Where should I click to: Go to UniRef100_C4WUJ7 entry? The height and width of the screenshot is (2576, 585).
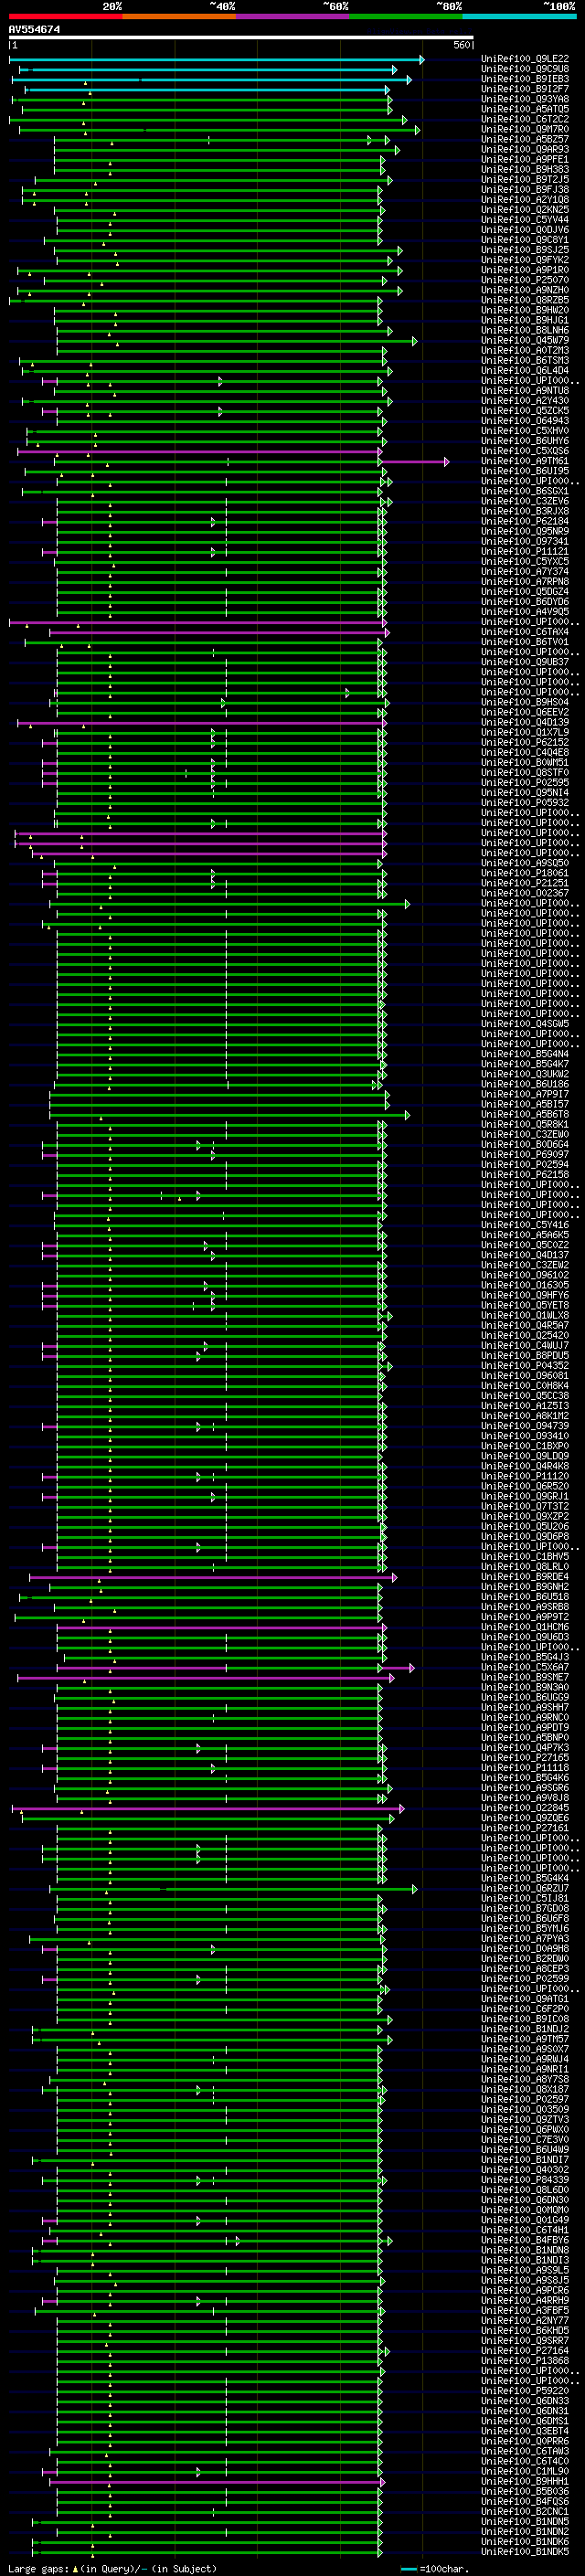point(525,1345)
